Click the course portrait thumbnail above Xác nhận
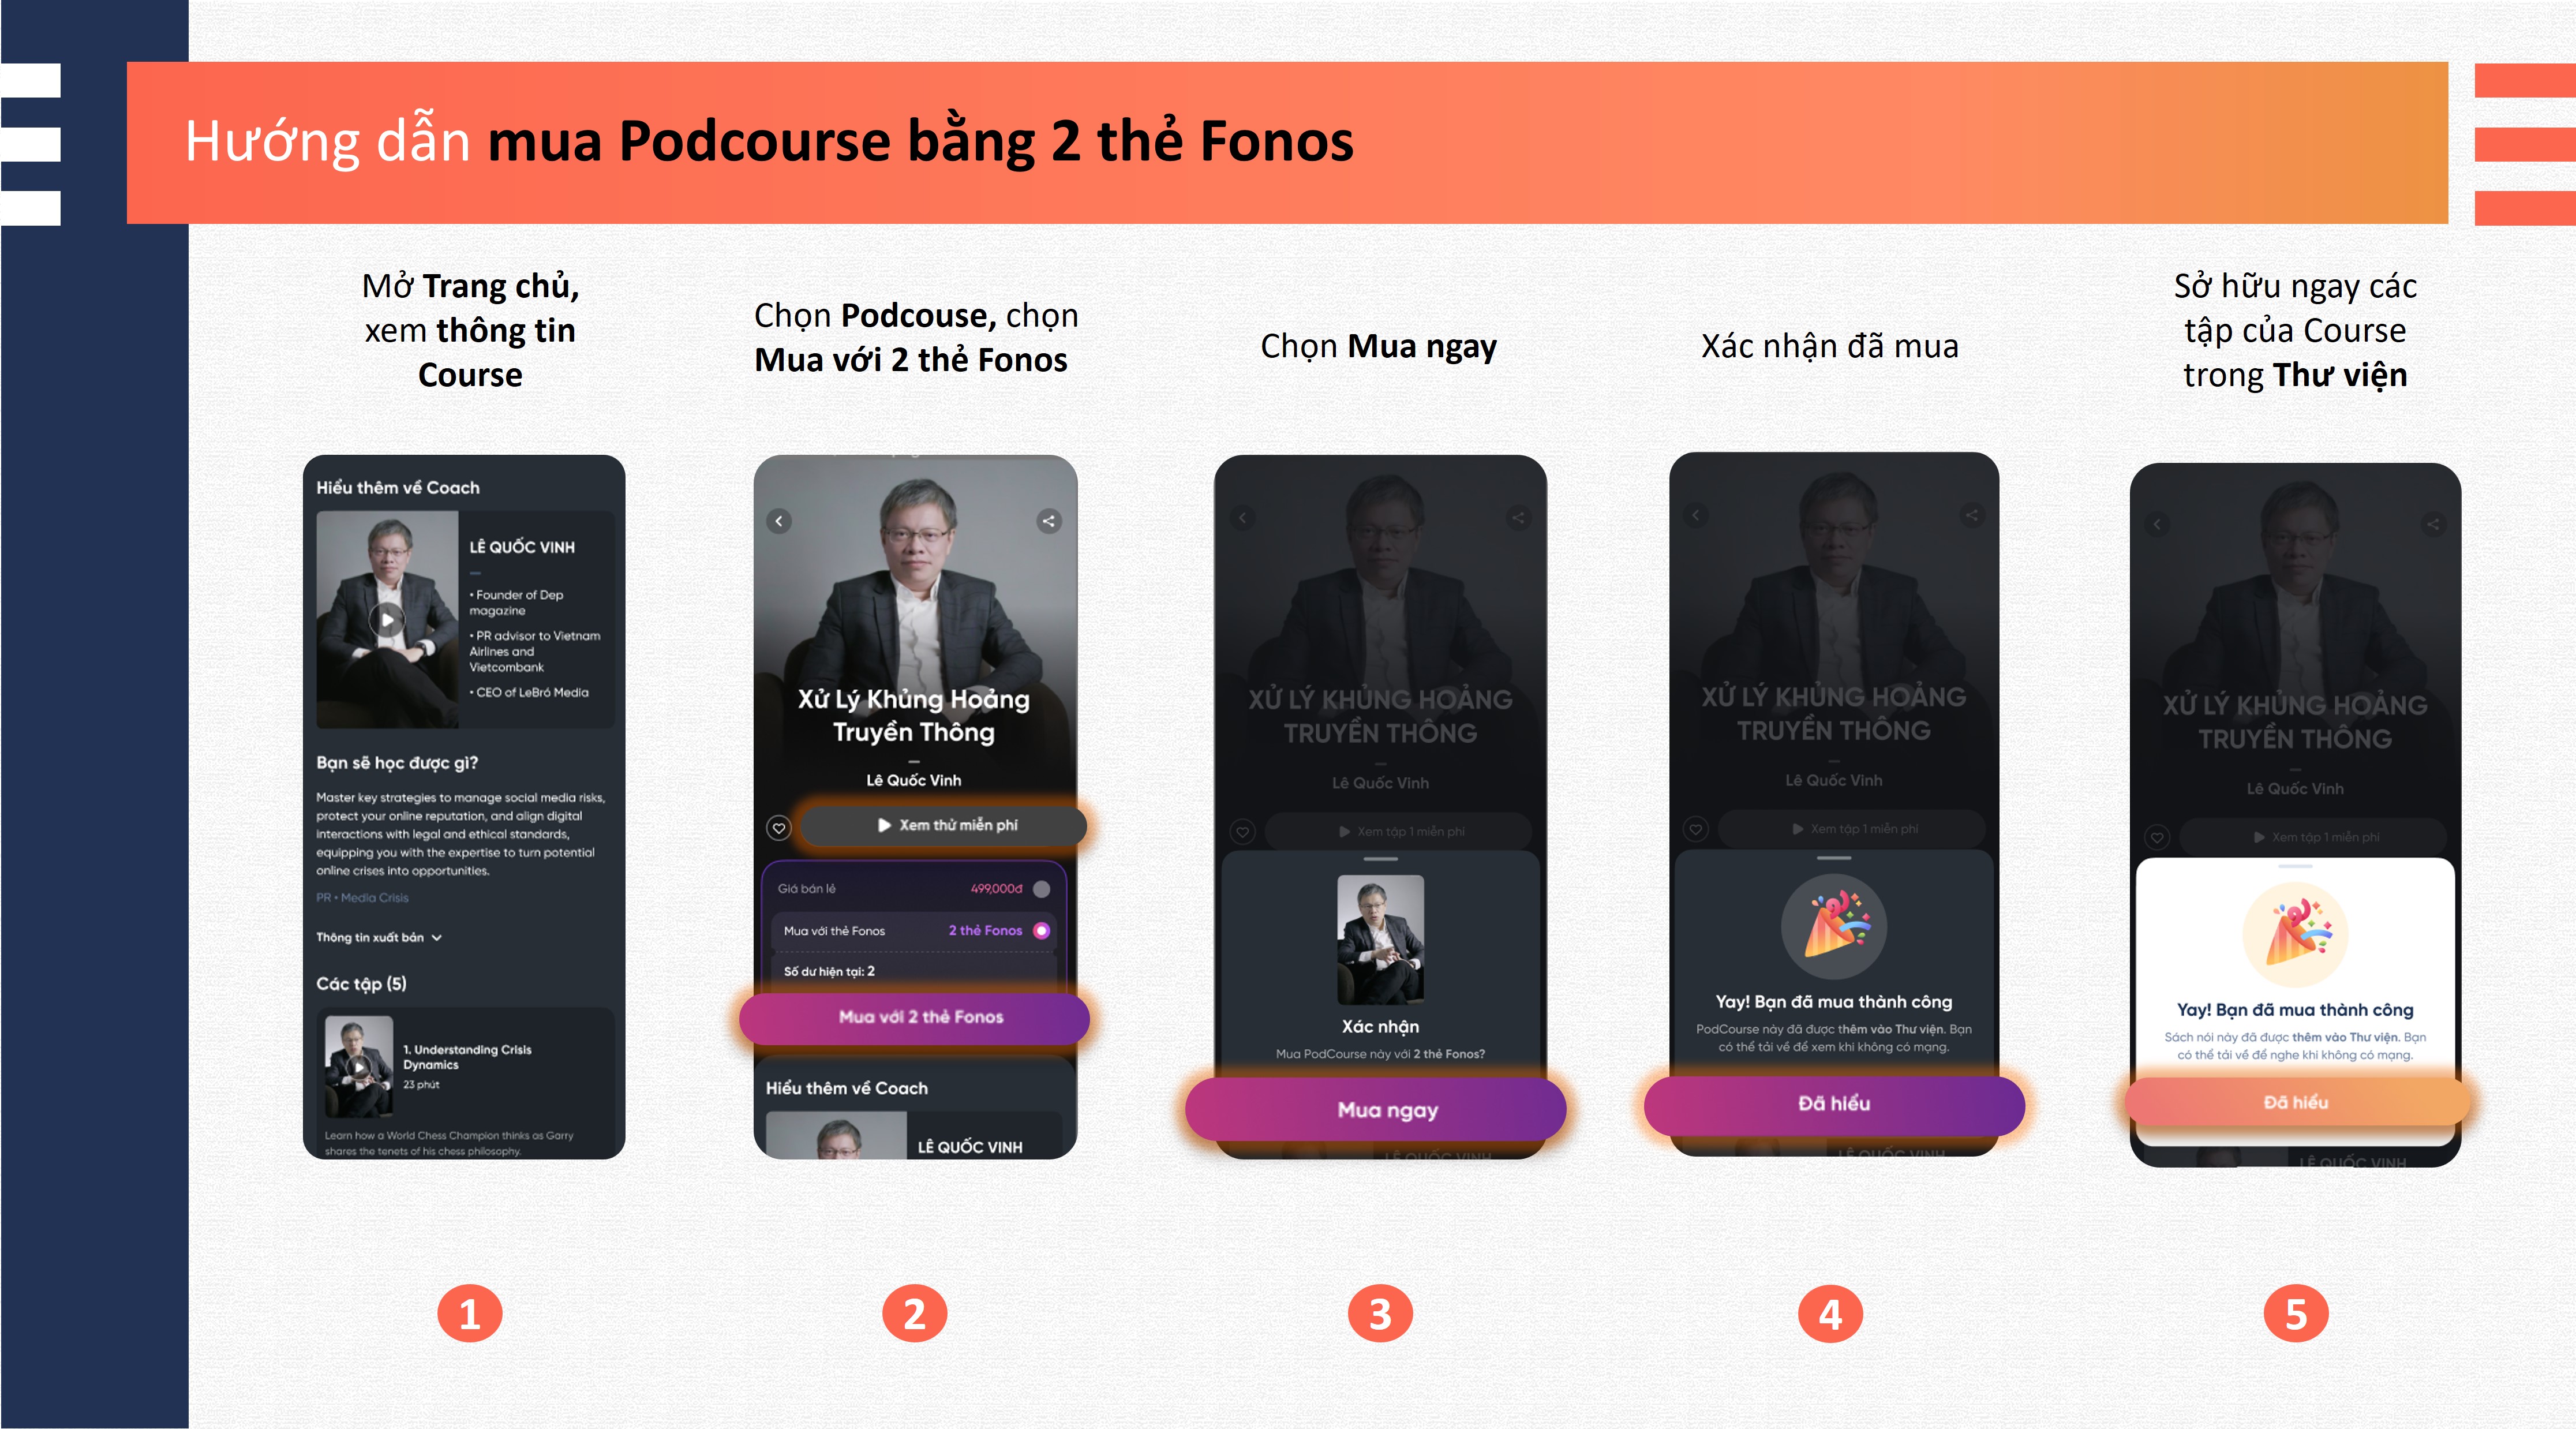The width and height of the screenshot is (2576, 1429). tap(1380, 940)
